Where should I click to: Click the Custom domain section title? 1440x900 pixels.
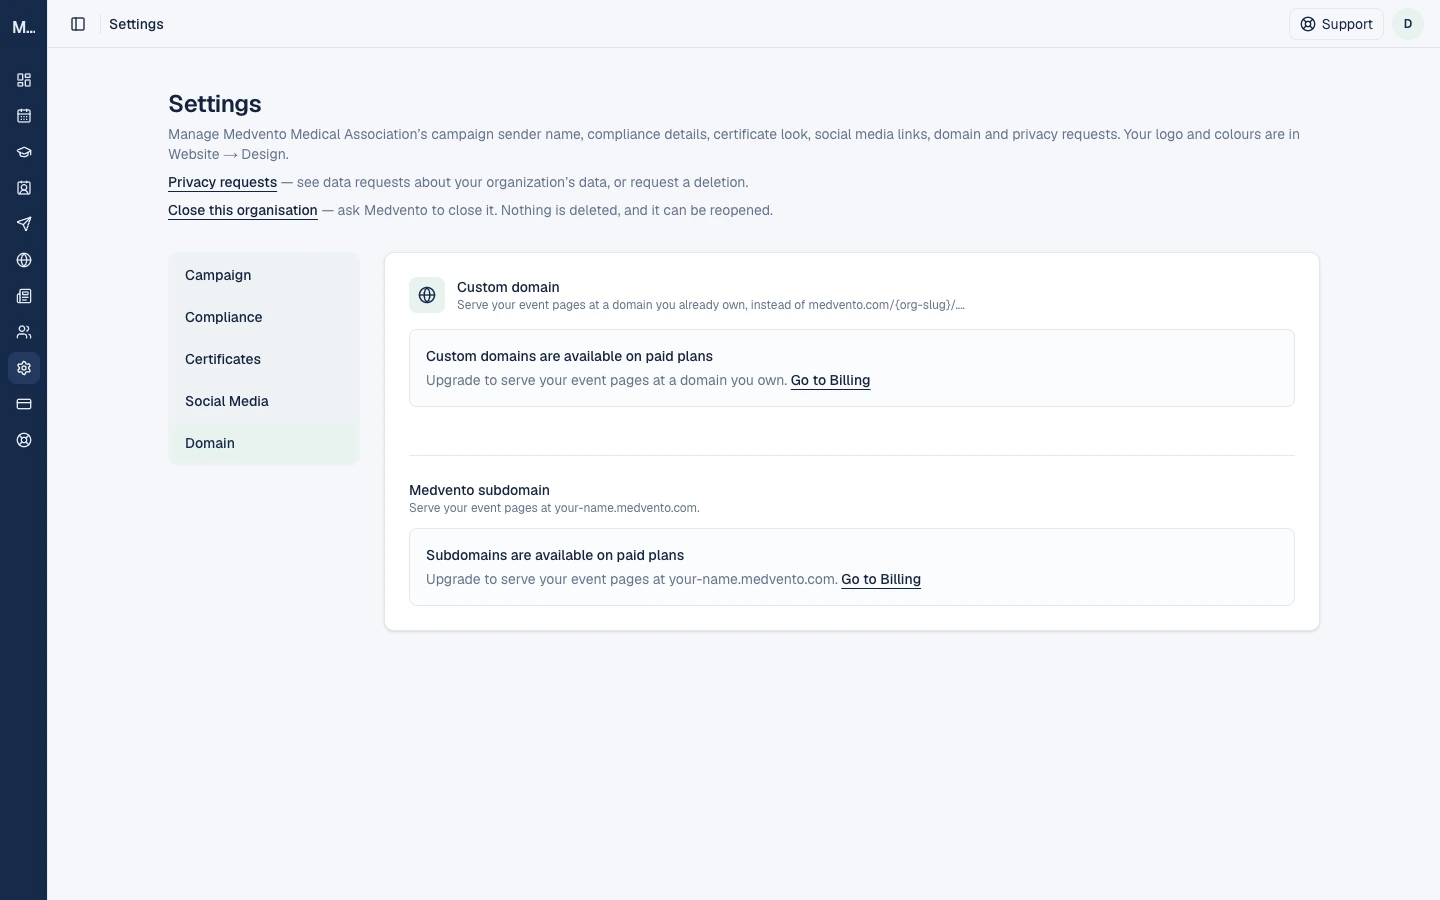508,287
